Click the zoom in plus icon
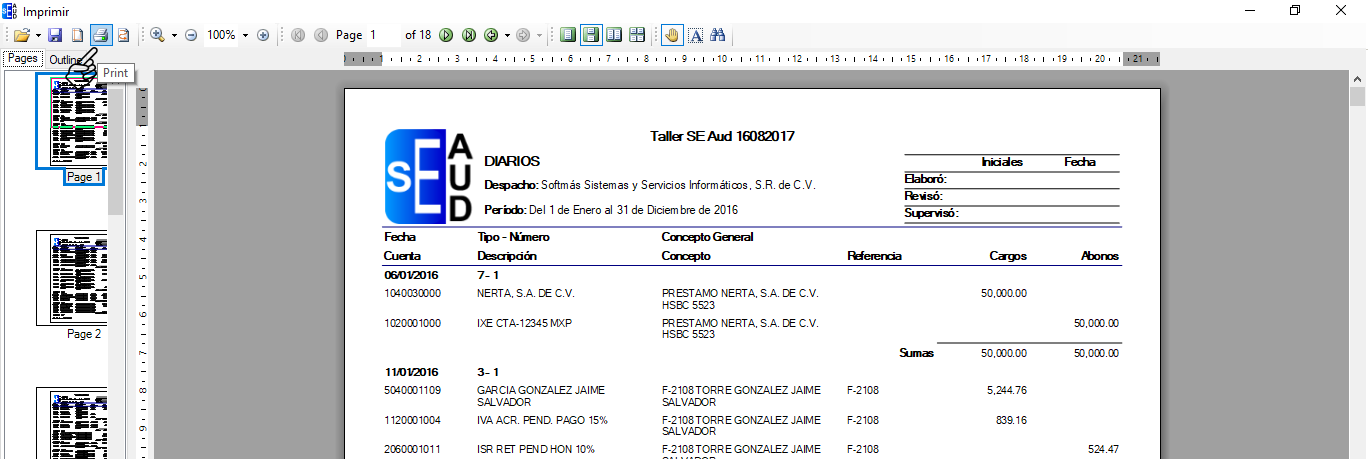 [x=263, y=35]
